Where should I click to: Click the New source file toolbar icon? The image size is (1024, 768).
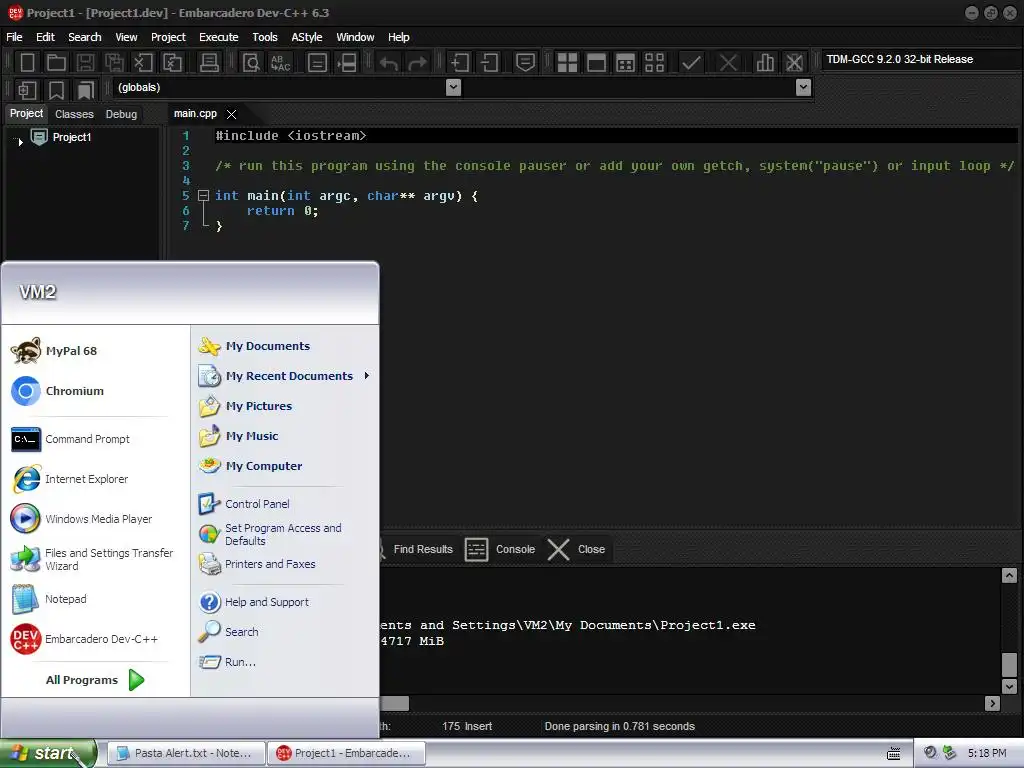pos(27,63)
